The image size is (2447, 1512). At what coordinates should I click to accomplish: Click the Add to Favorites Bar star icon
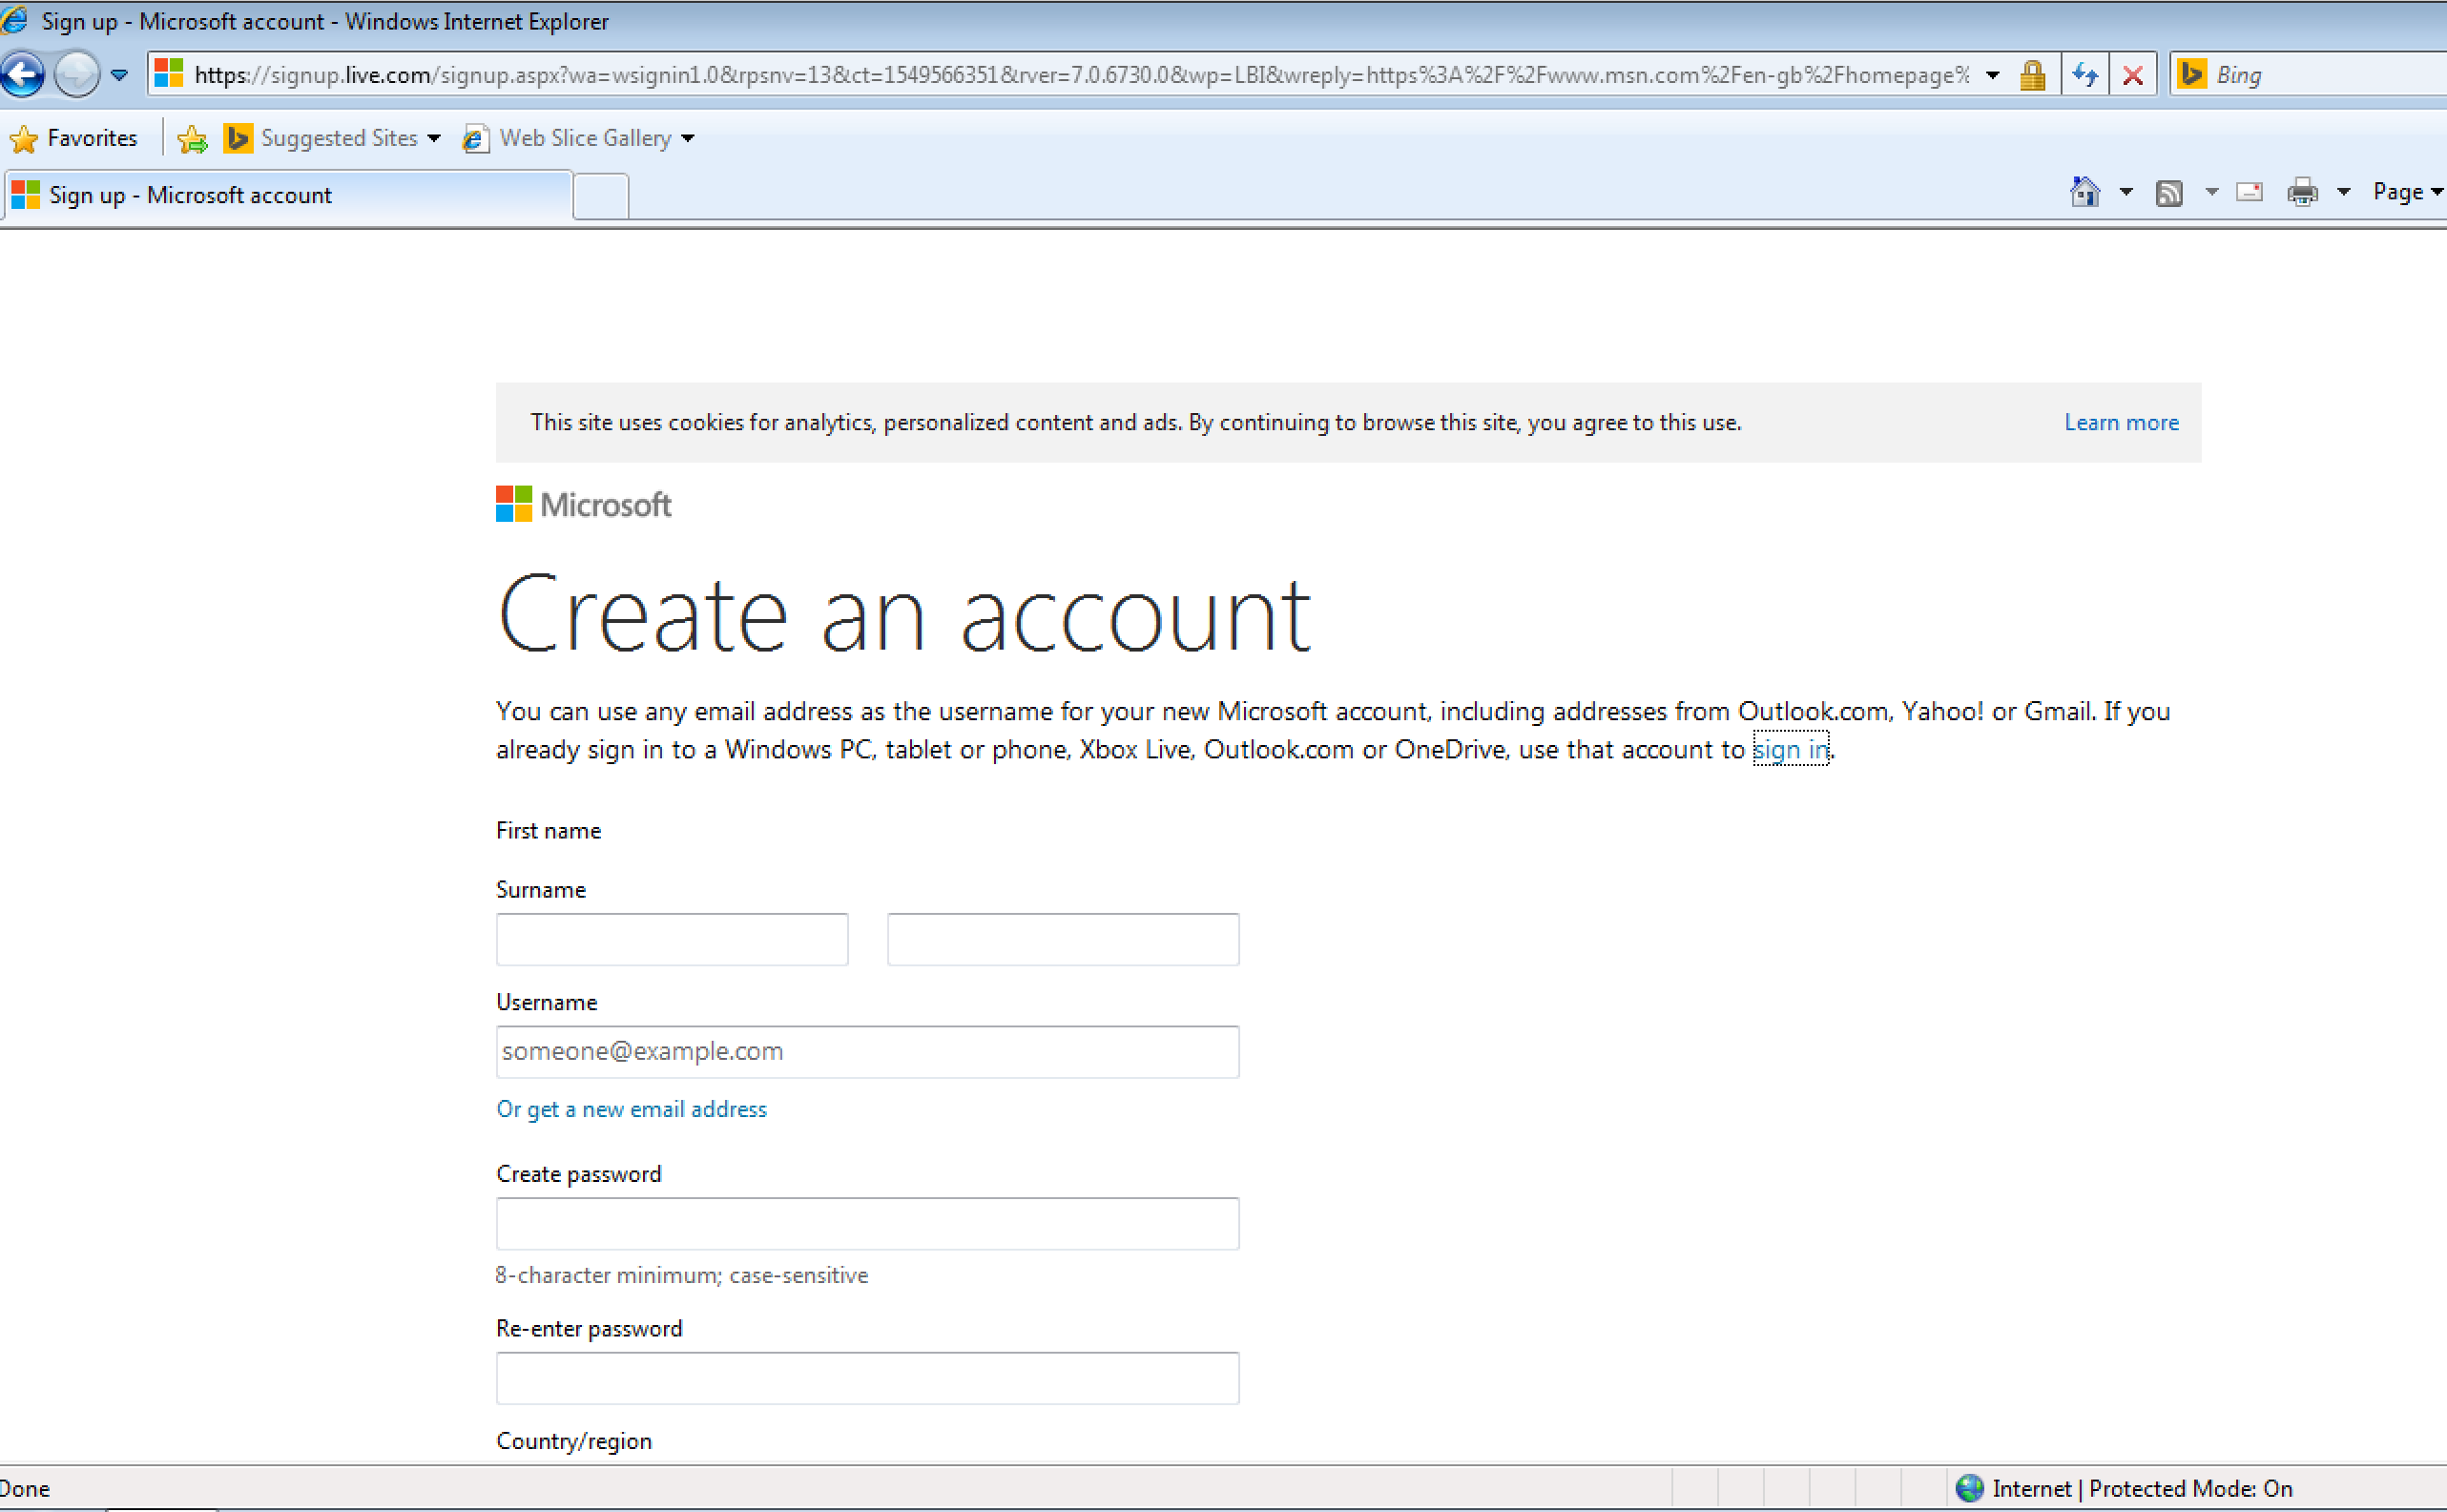point(192,138)
